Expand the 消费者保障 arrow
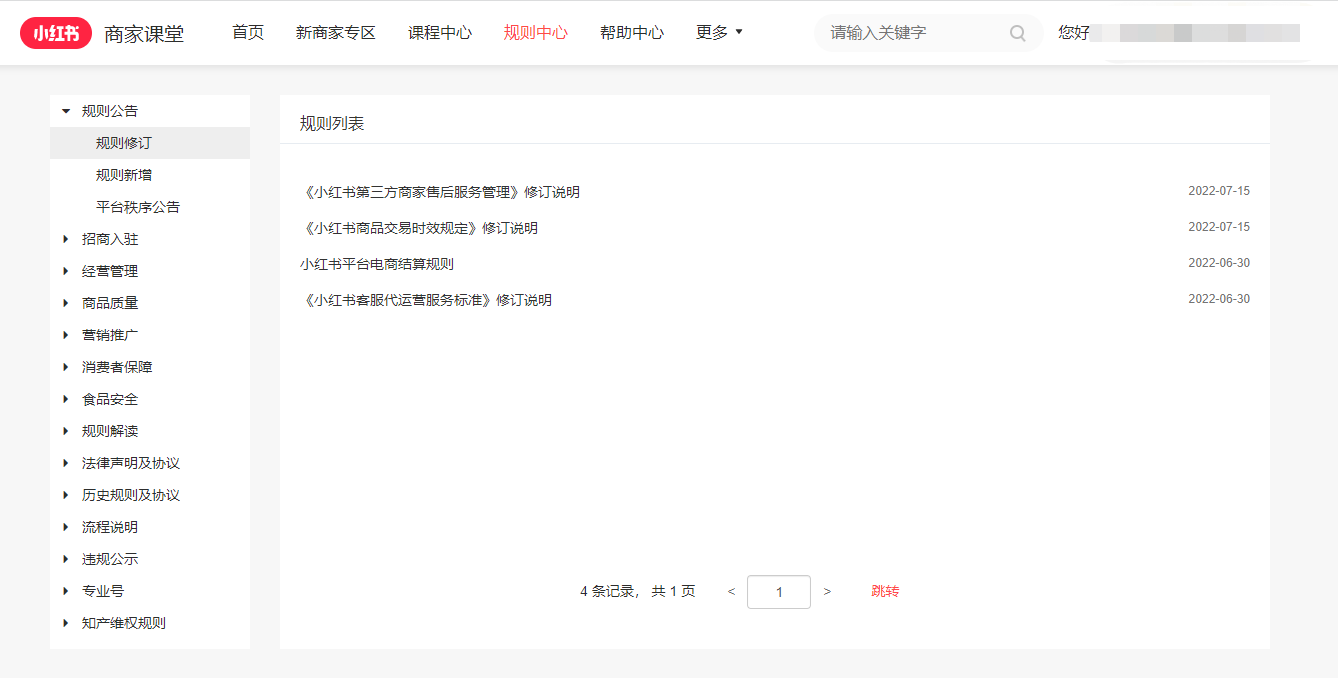The height and width of the screenshot is (678, 1338). point(66,367)
